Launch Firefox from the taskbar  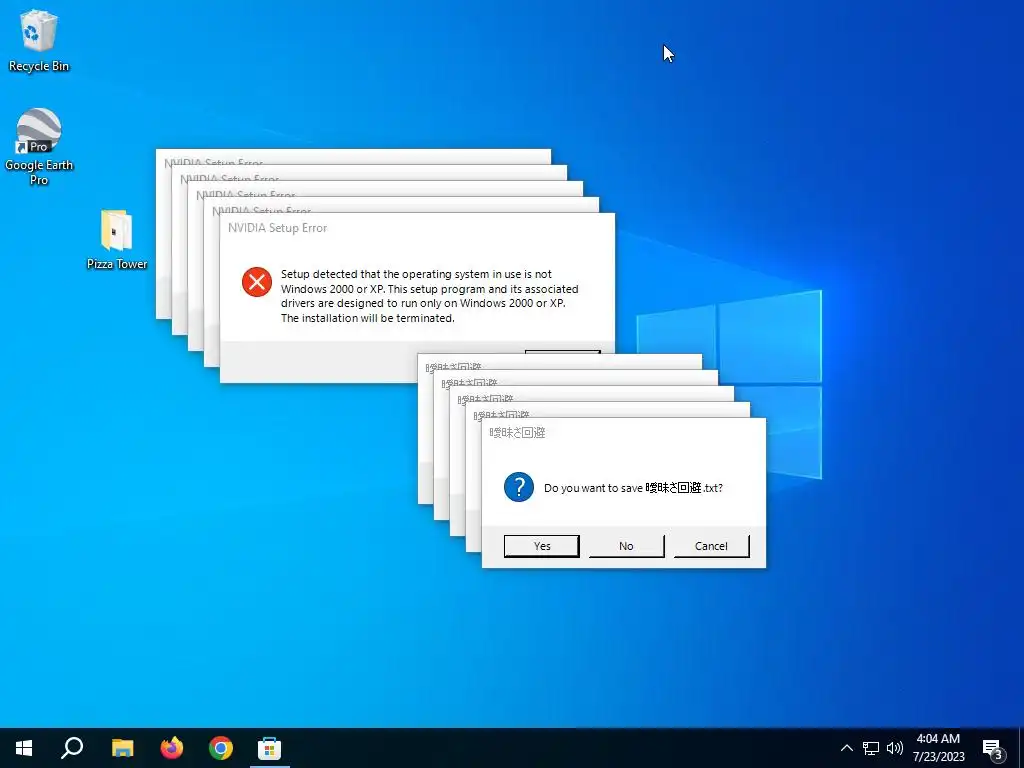172,748
